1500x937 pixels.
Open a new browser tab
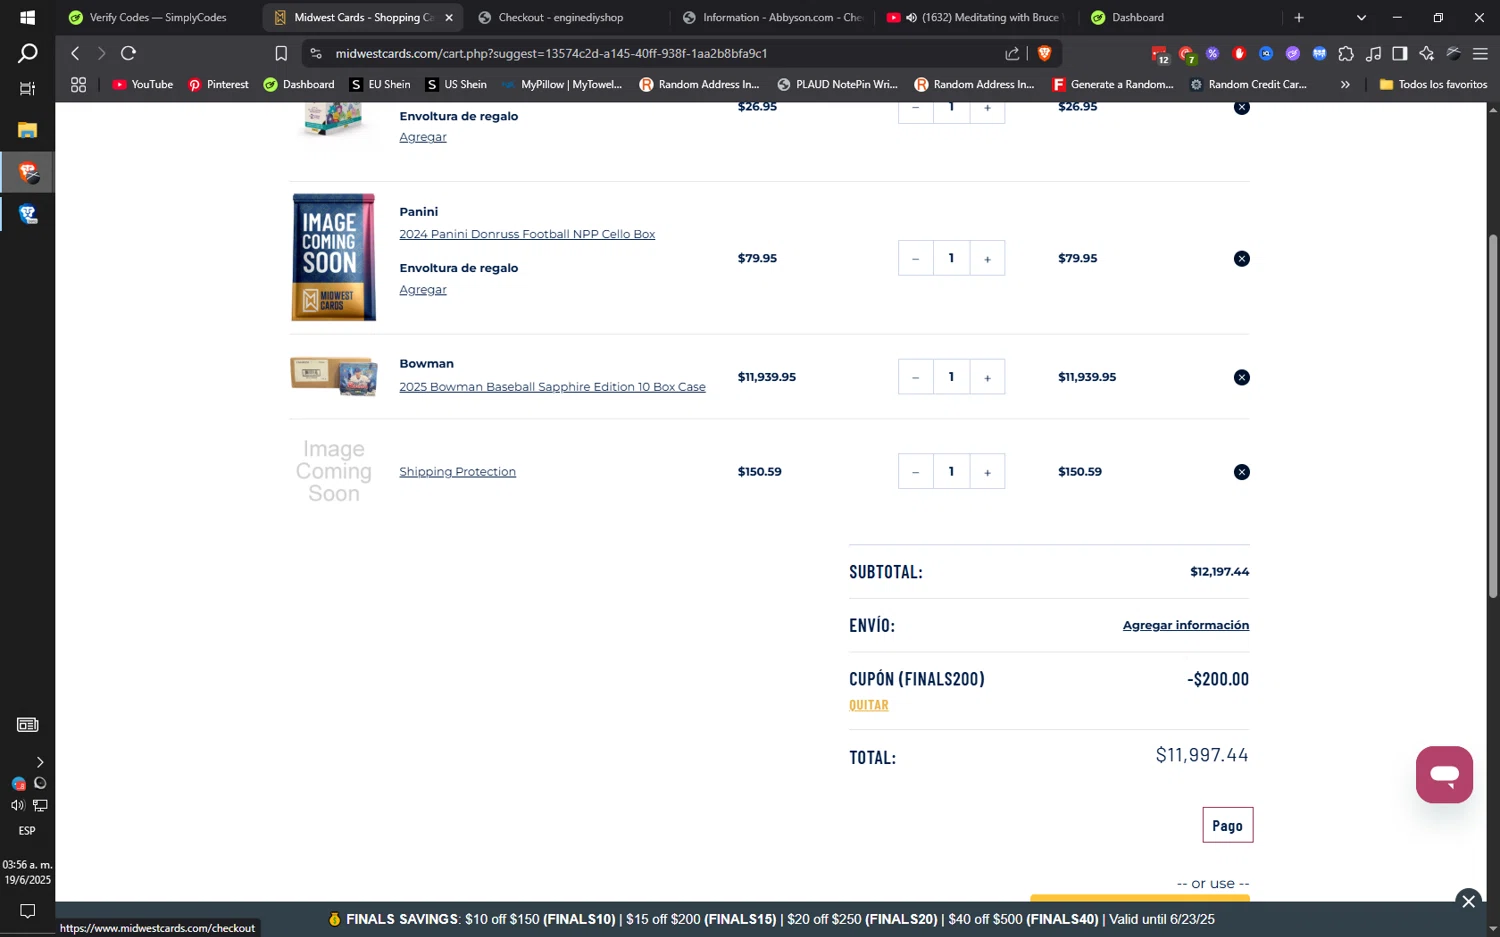(x=1299, y=18)
